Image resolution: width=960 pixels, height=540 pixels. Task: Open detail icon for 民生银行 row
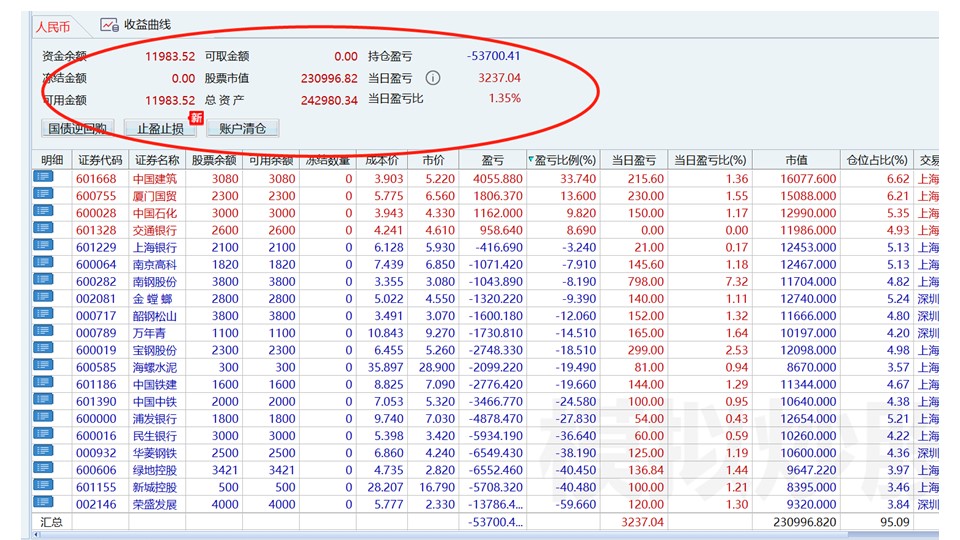[43, 434]
